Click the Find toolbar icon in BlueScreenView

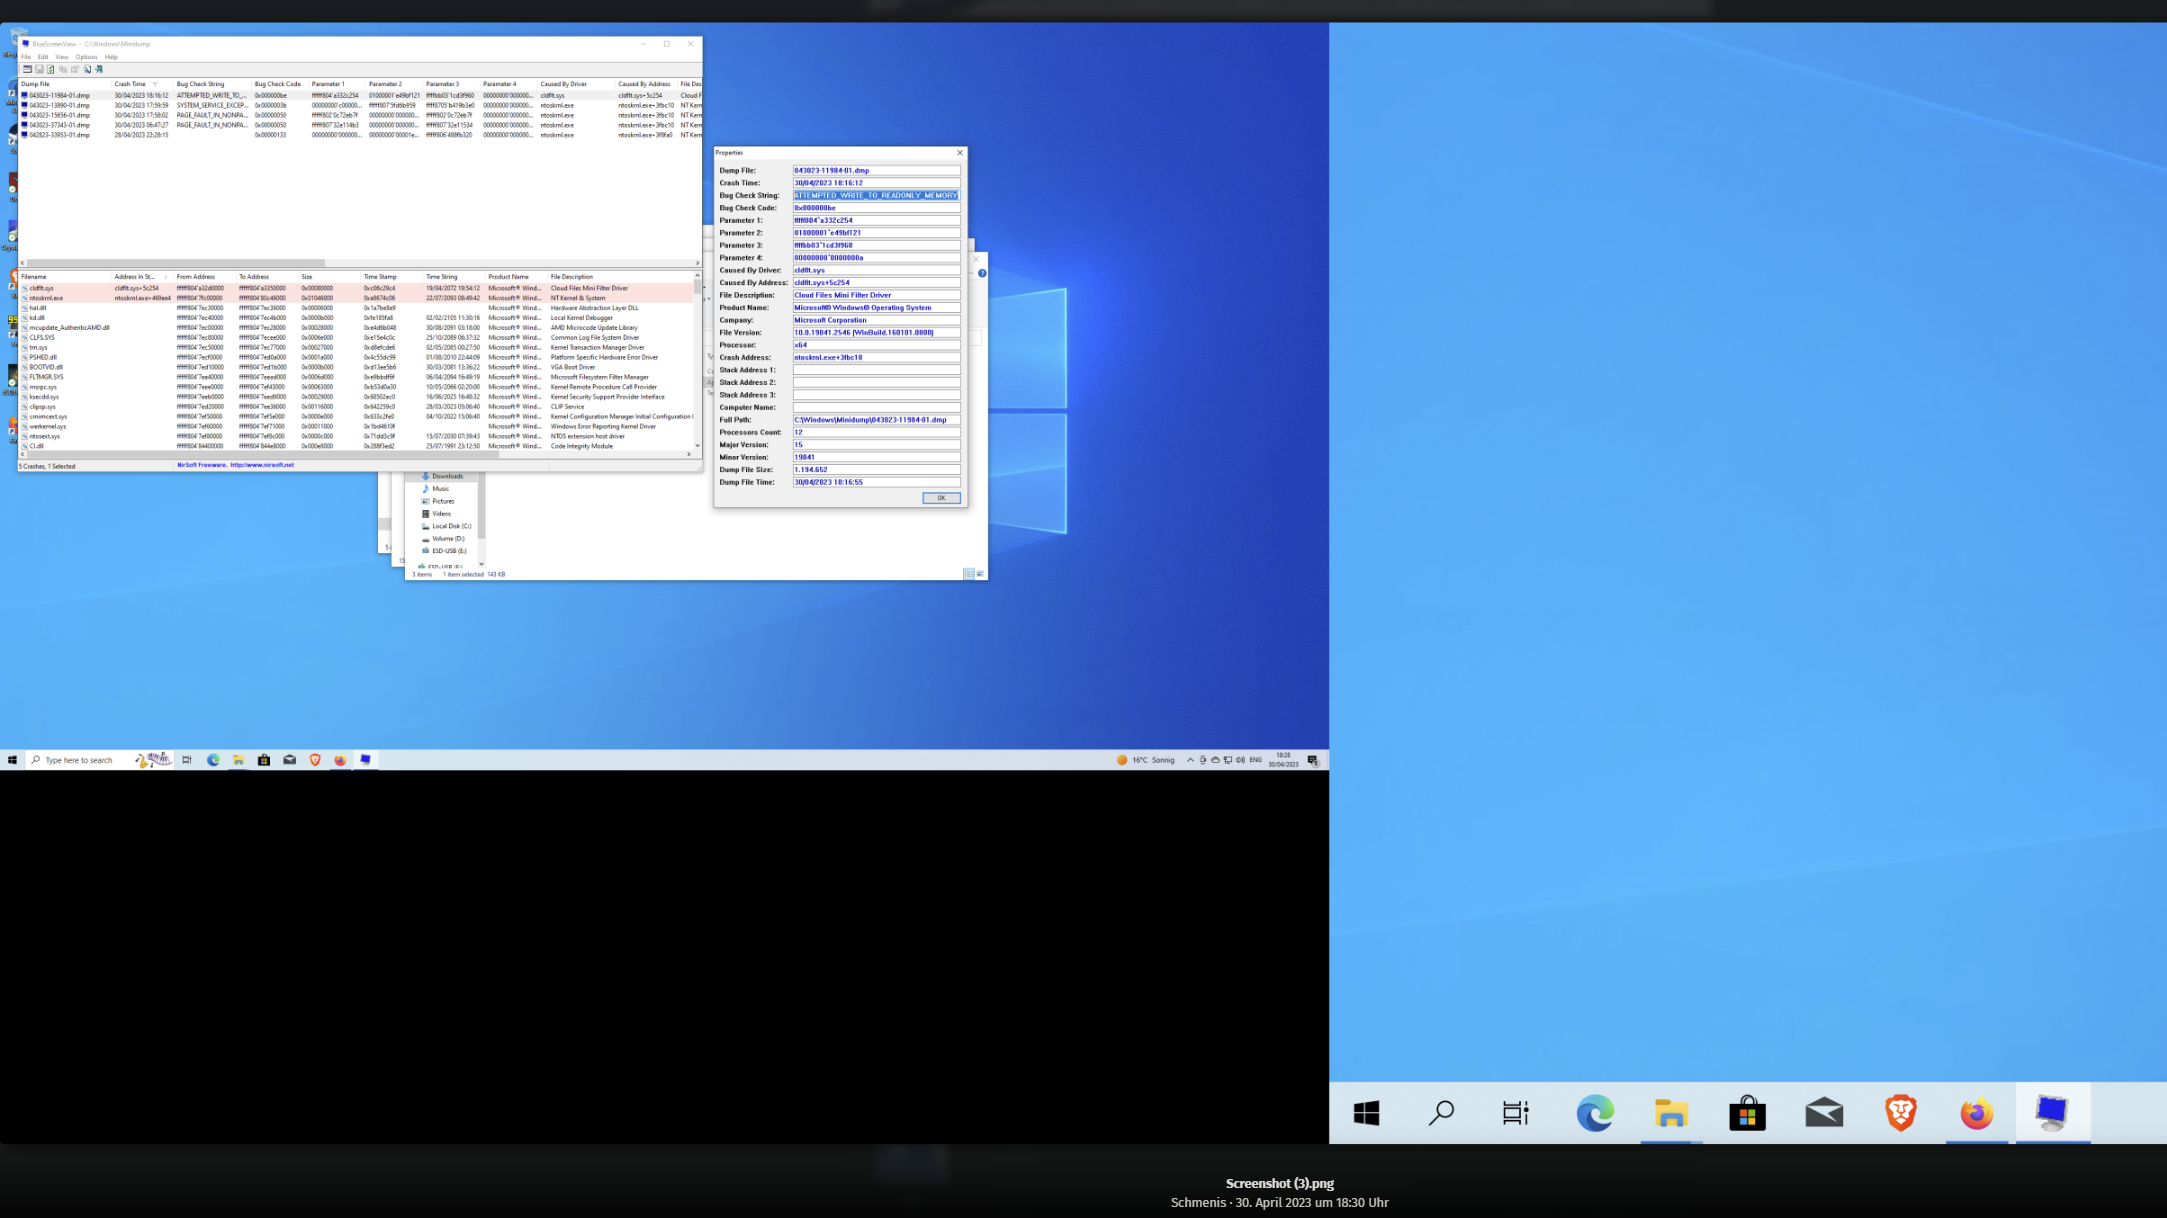[87, 69]
